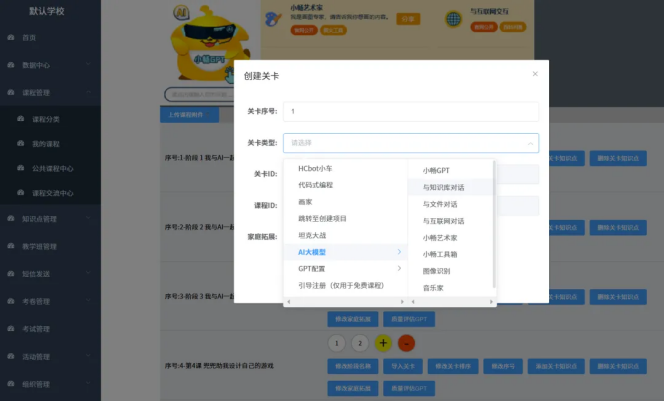The image size is (665, 402).
Task: Click the palette icon of 小畅艺术家
Action: [x=273, y=19]
